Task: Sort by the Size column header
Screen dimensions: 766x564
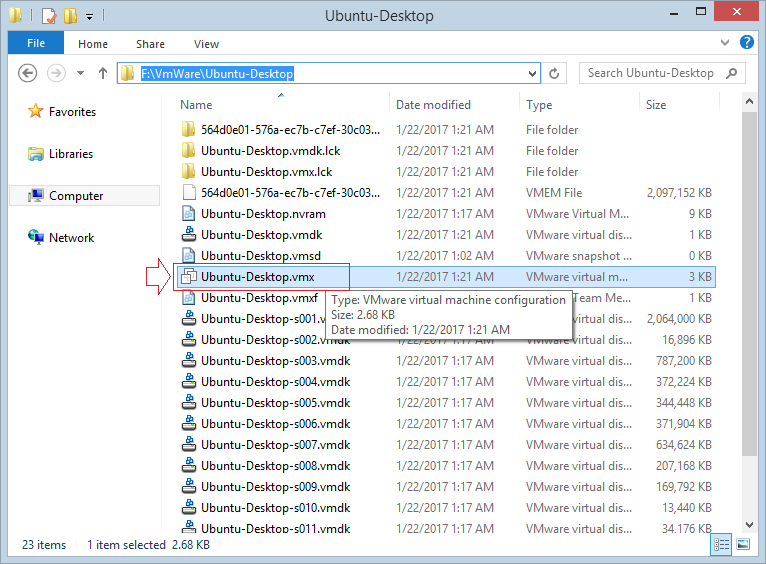Action: click(x=656, y=105)
